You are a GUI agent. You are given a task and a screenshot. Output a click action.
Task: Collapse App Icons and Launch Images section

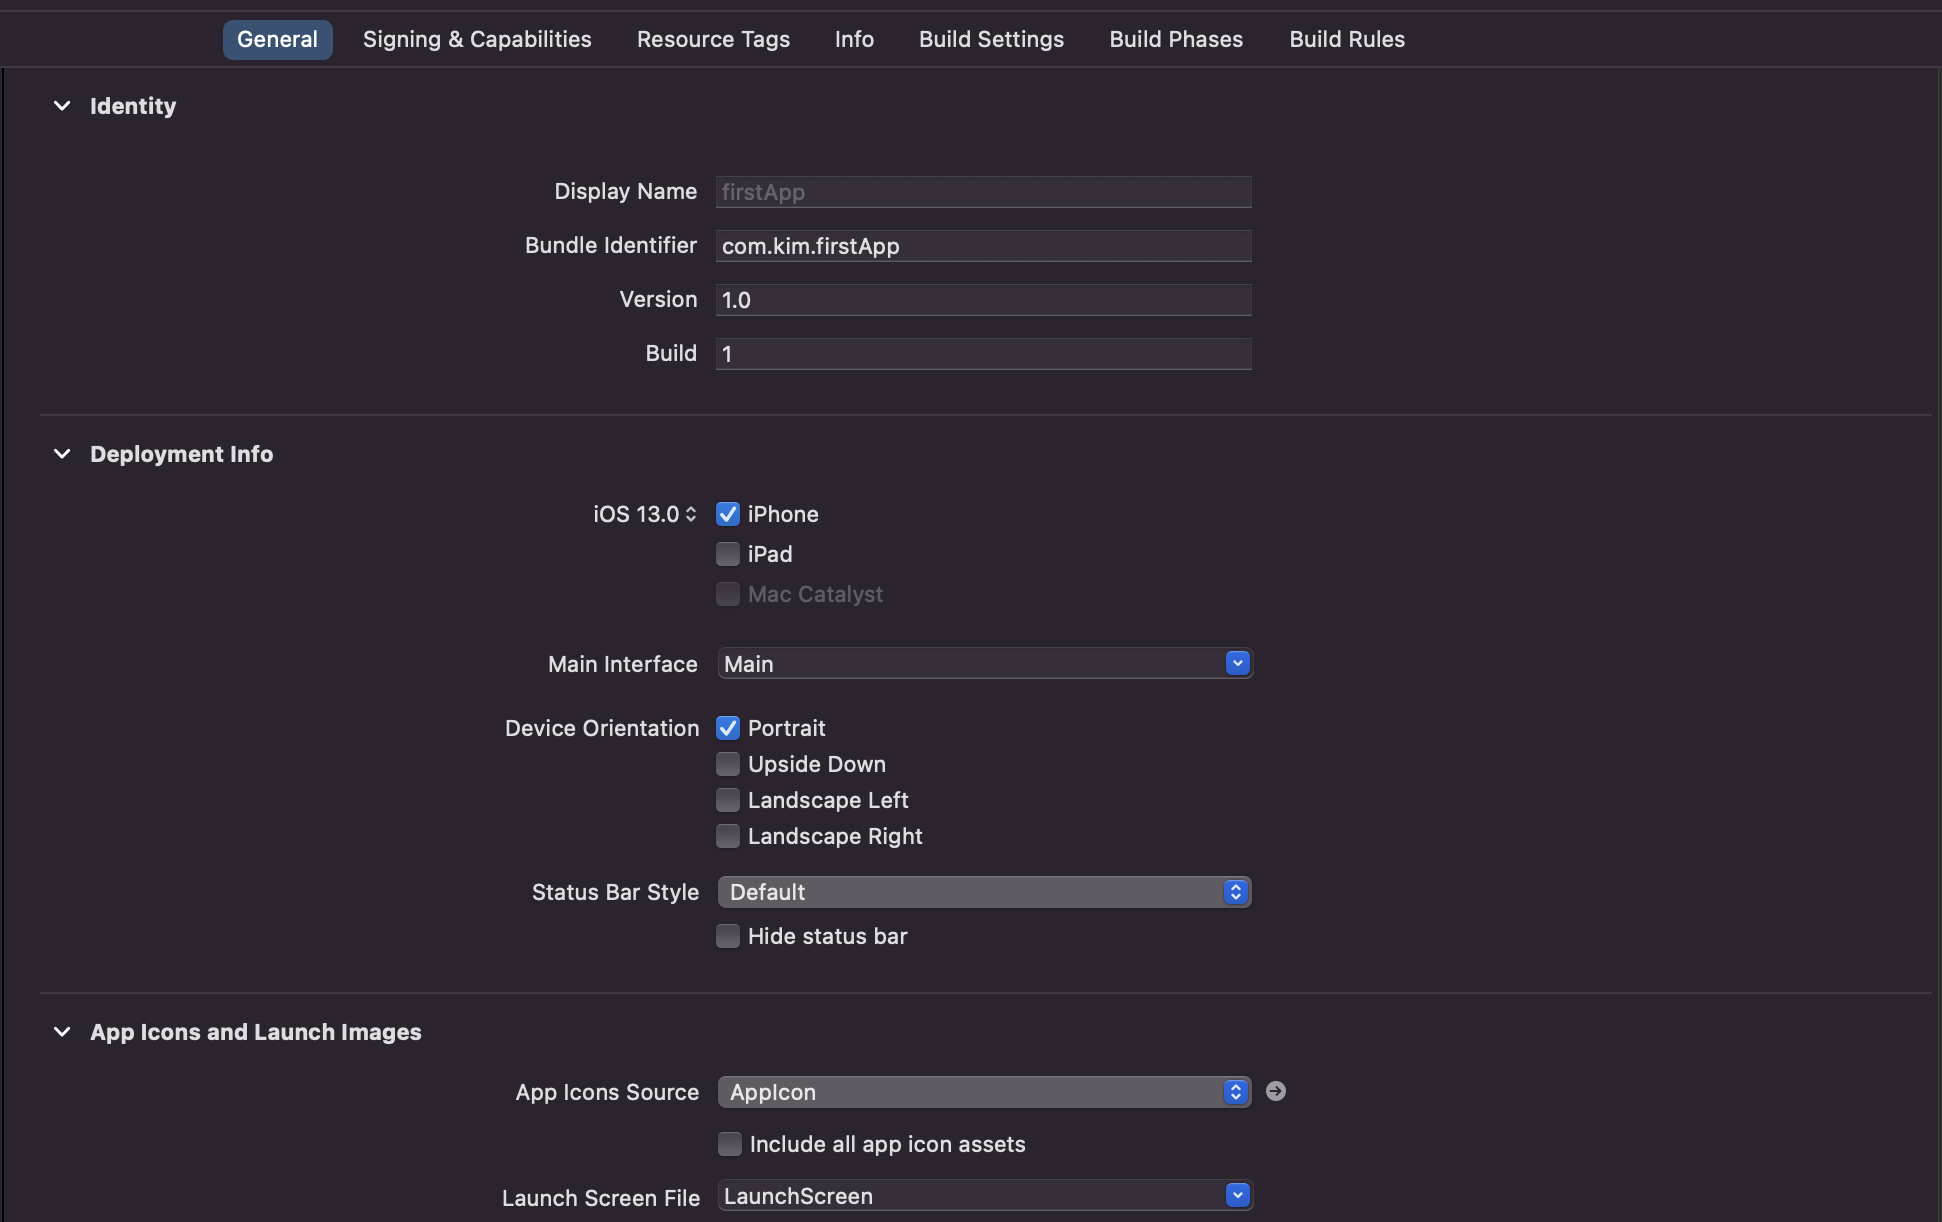62,1032
